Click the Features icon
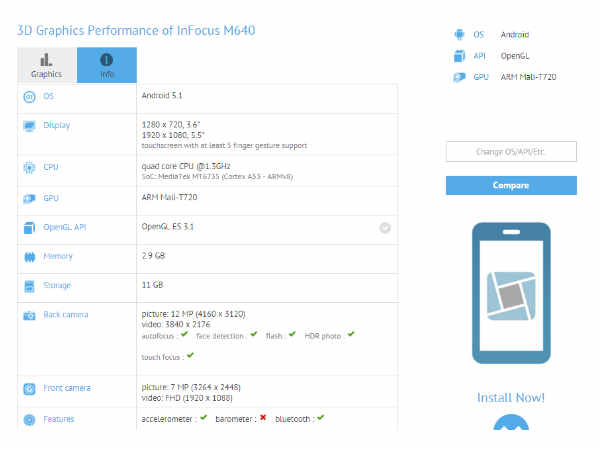 point(29,420)
